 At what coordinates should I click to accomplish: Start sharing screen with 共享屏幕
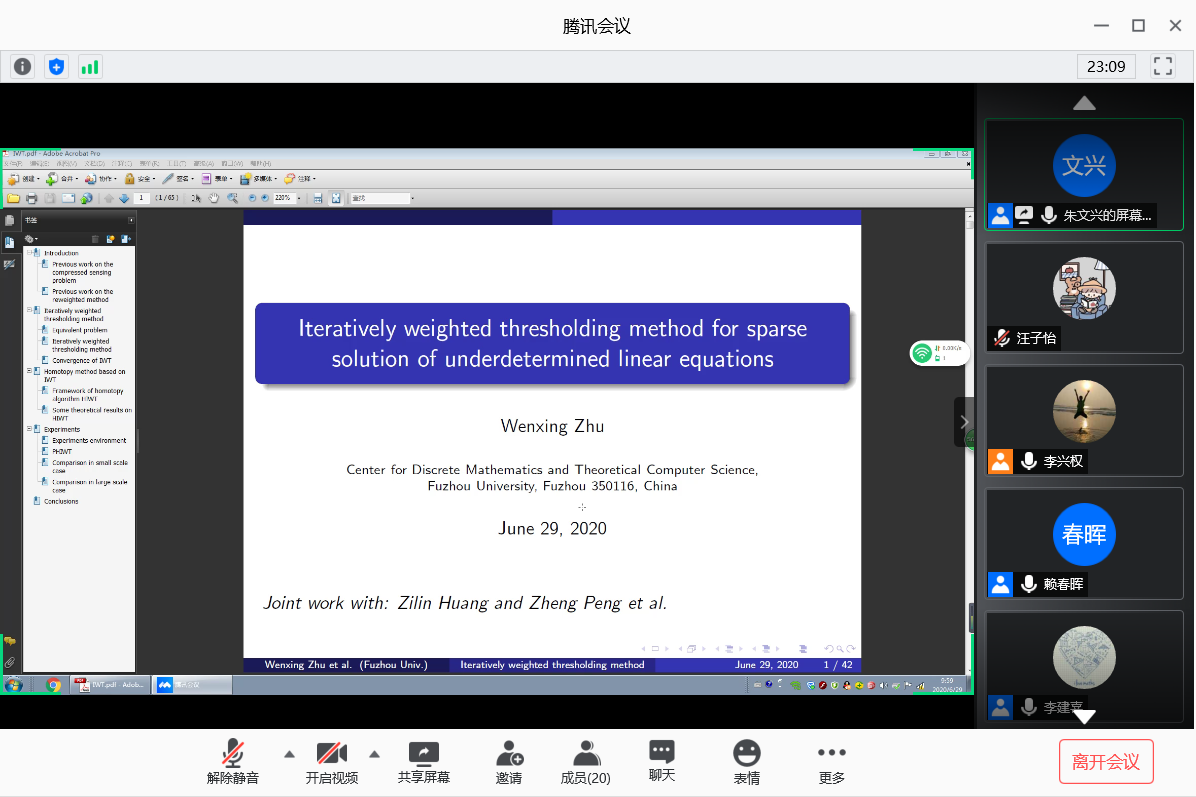click(424, 762)
